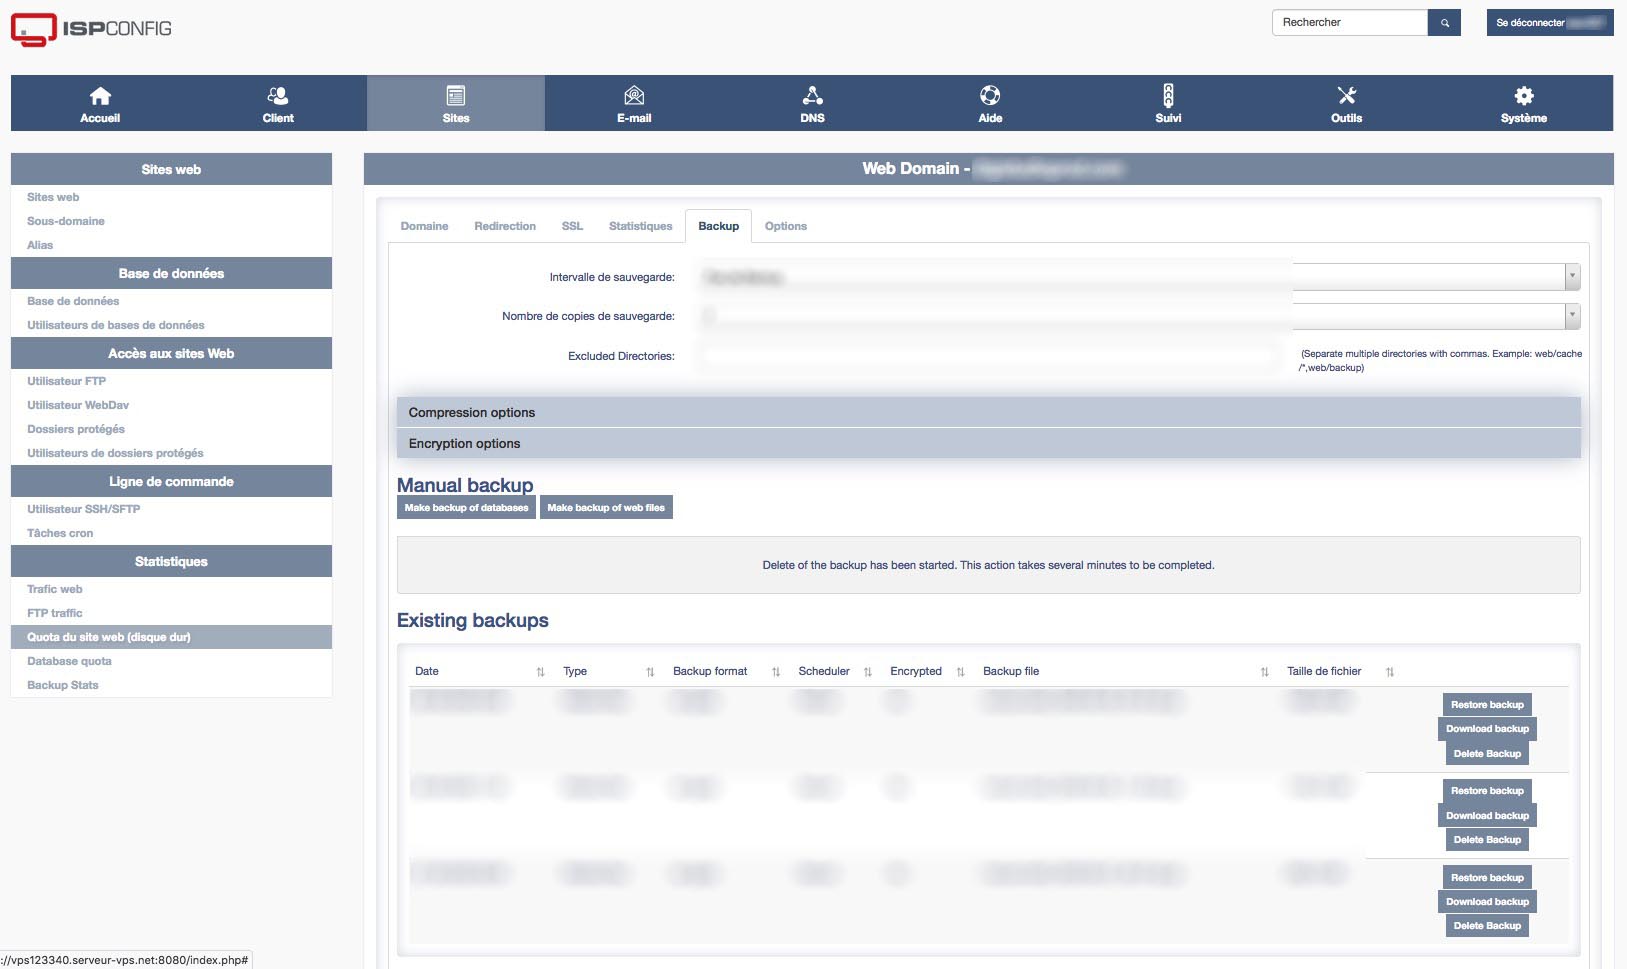This screenshot has height=969, width=1627.
Task: Restore the first backup in list
Action: coord(1487,705)
